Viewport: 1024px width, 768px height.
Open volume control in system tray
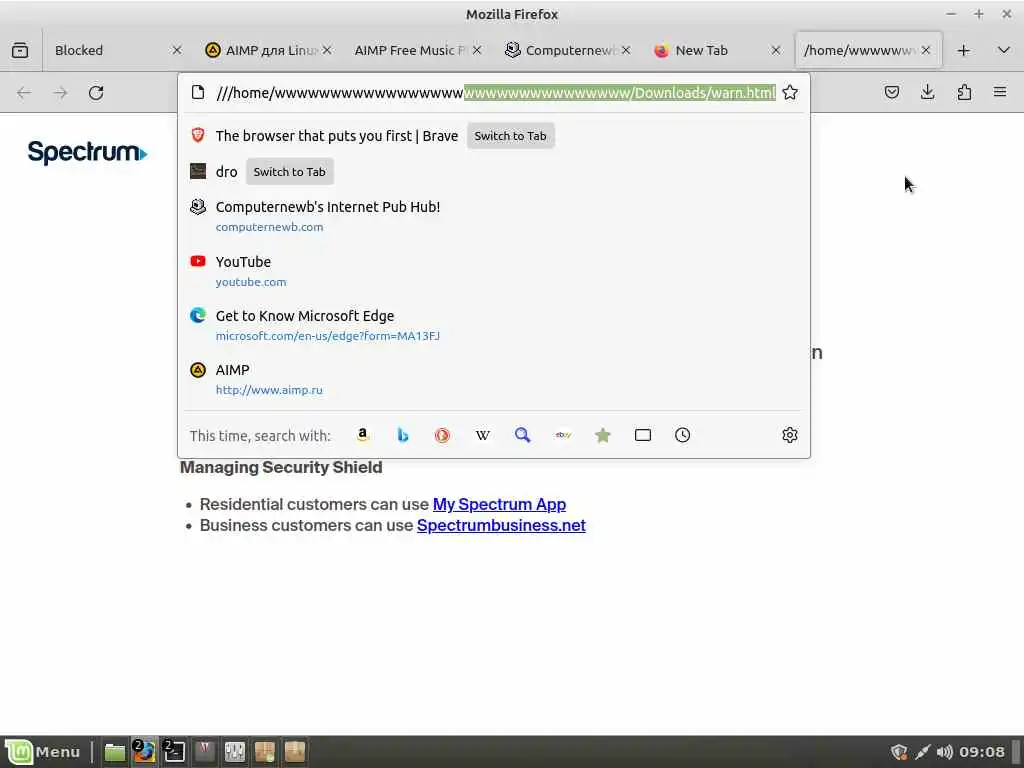click(944, 752)
